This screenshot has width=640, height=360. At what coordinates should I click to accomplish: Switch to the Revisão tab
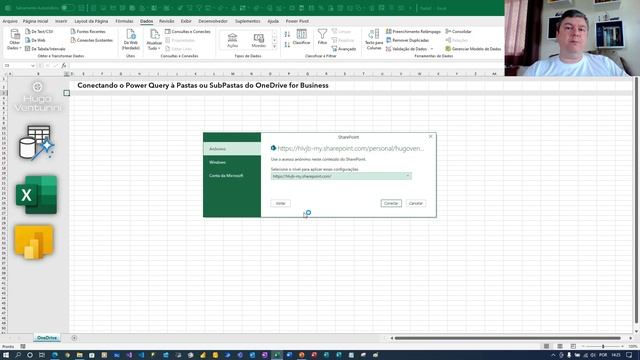(167, 21)
